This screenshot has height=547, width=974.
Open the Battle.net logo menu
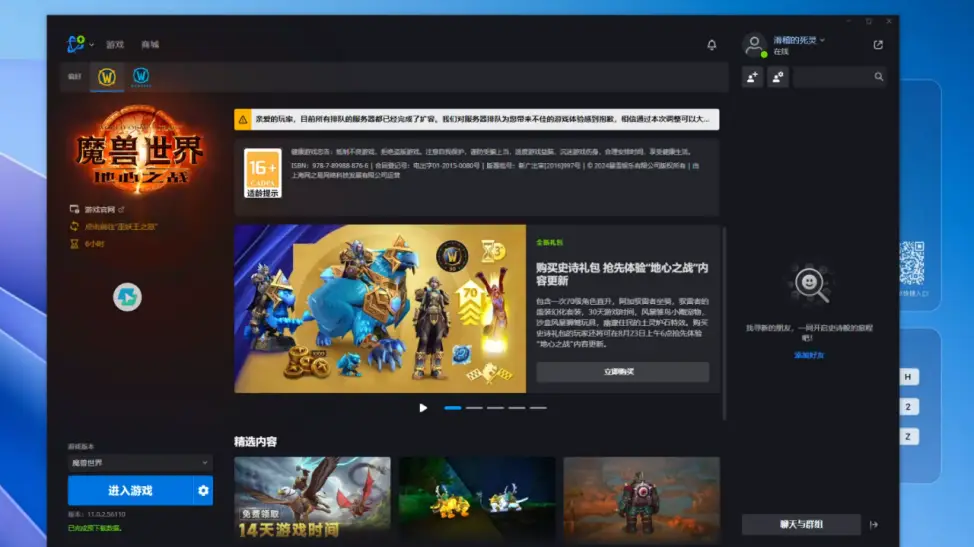[80, 44]
